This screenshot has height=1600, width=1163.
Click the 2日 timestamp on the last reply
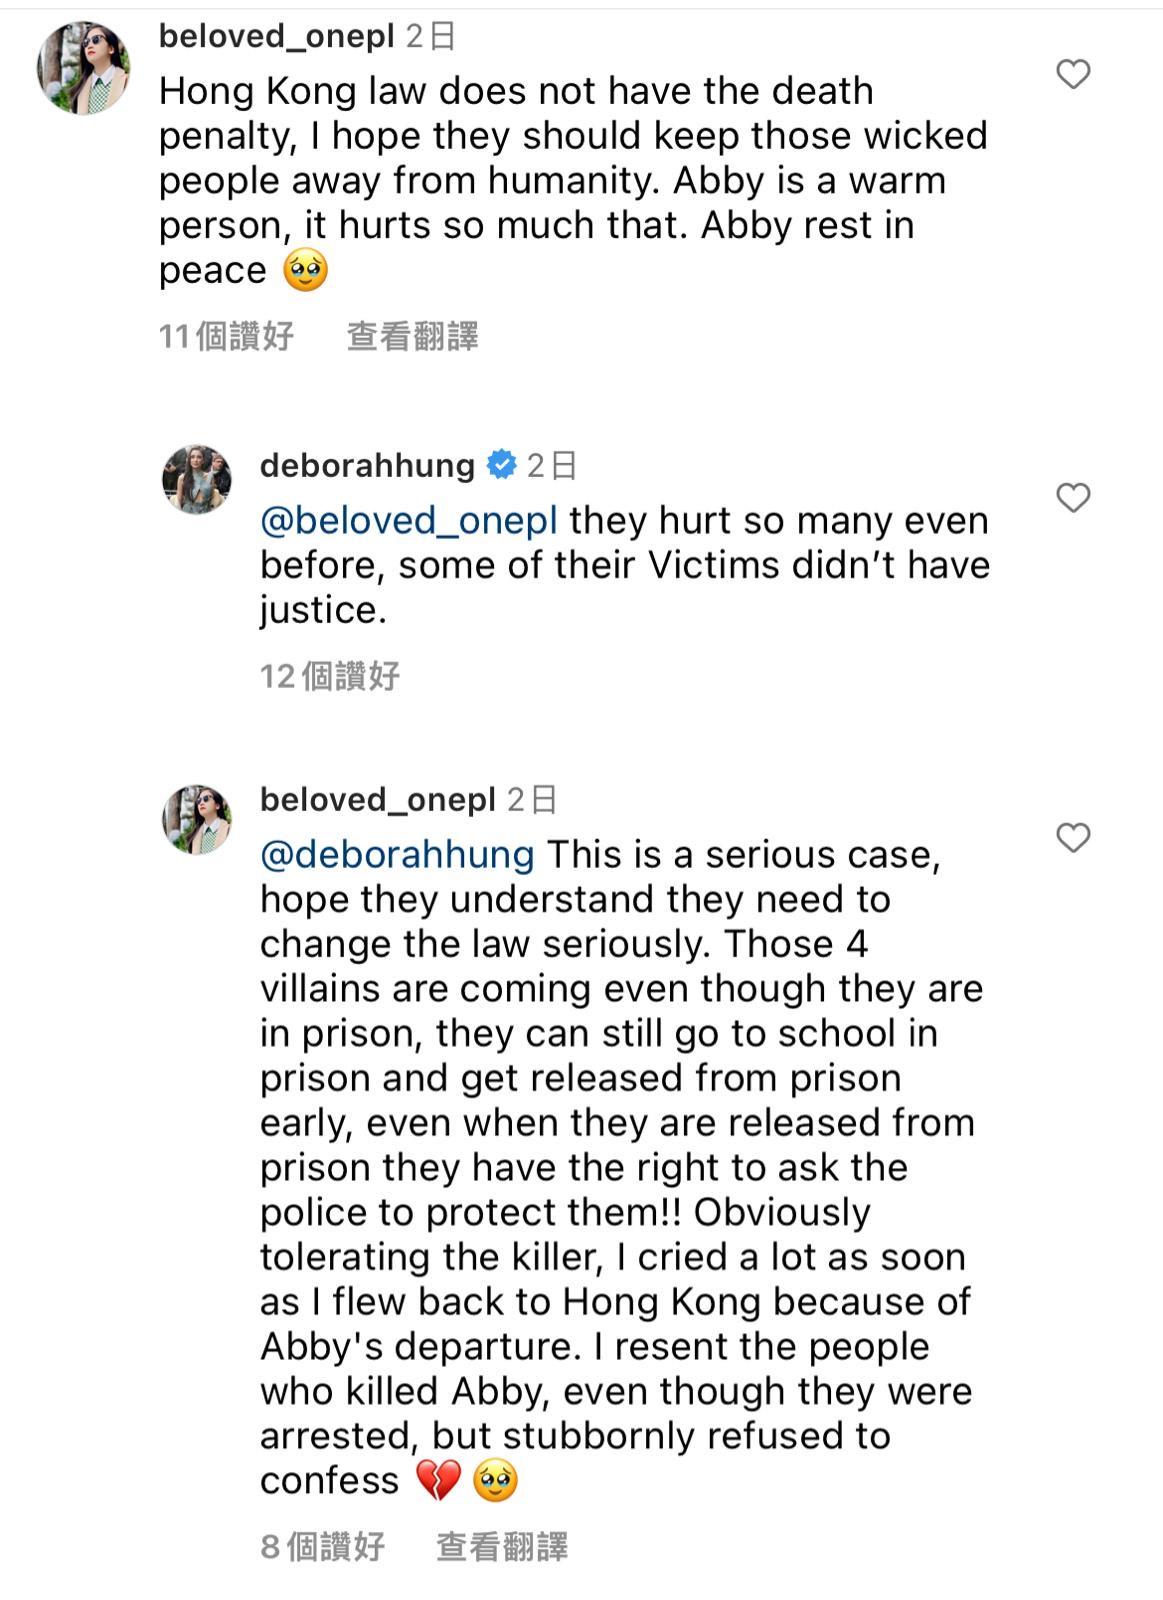point(532,799)
